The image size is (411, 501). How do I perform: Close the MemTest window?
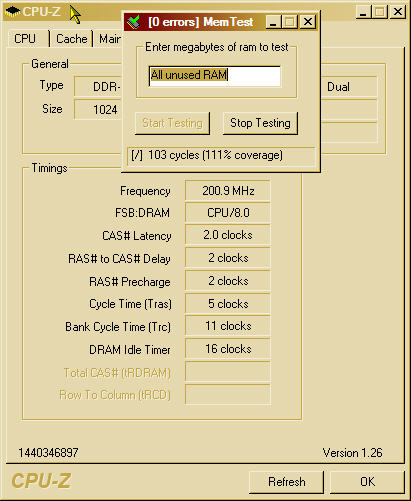[x=308, y=22]
